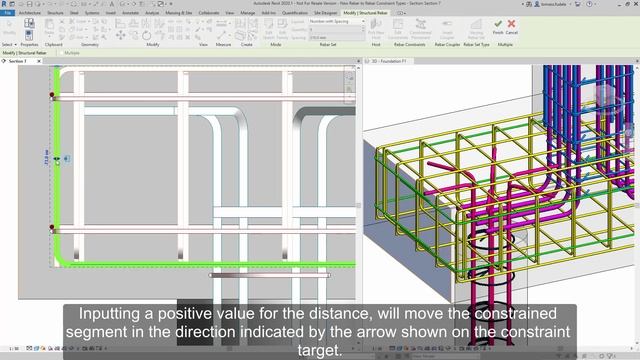Switch to the Architecture ribbon tab

30,13
